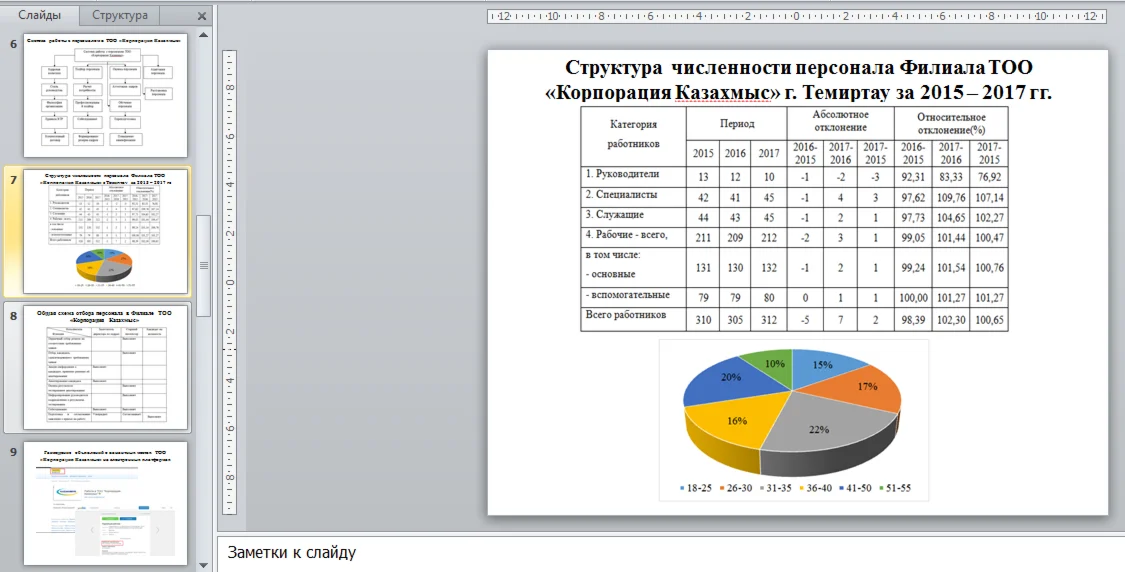This screenshot has height=572, width=1125.
Task: Click table header Категория работников
Action: [633, 134]
